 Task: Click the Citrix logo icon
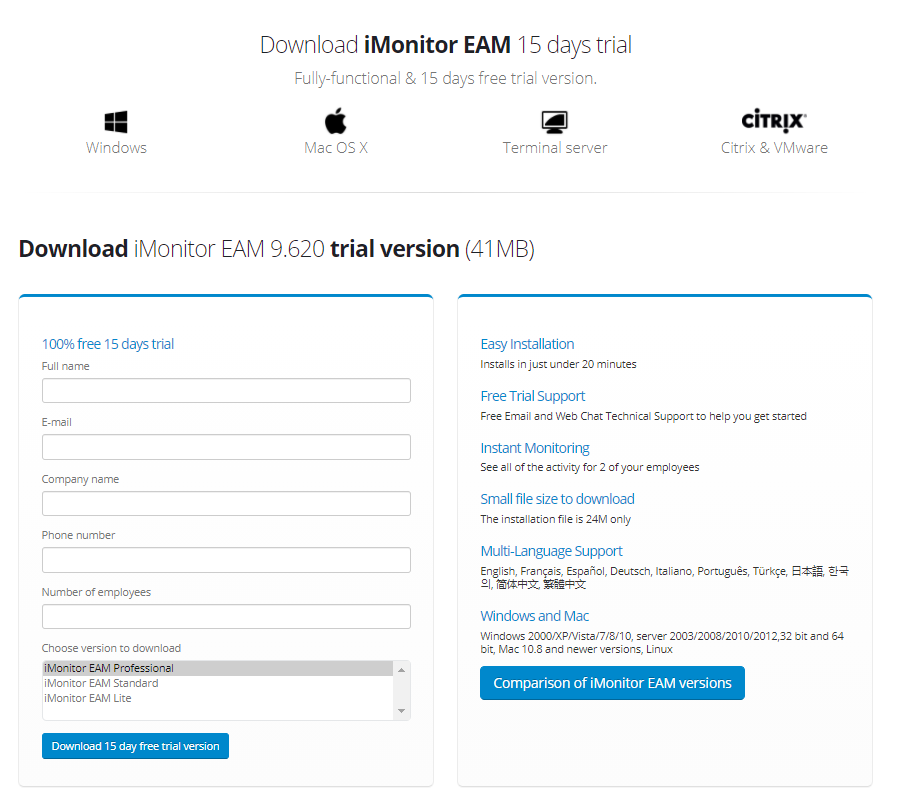tap(774, 121)
